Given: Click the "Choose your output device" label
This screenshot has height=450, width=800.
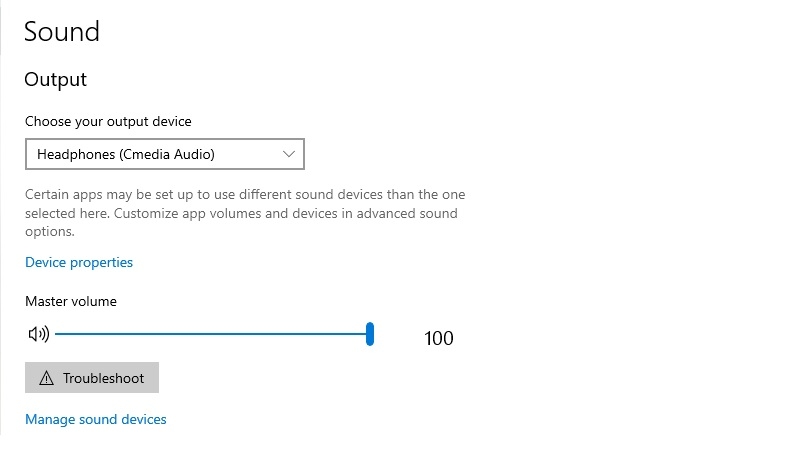Looking at the screenshot, I should pyautogui.click(x=108, y=121).
